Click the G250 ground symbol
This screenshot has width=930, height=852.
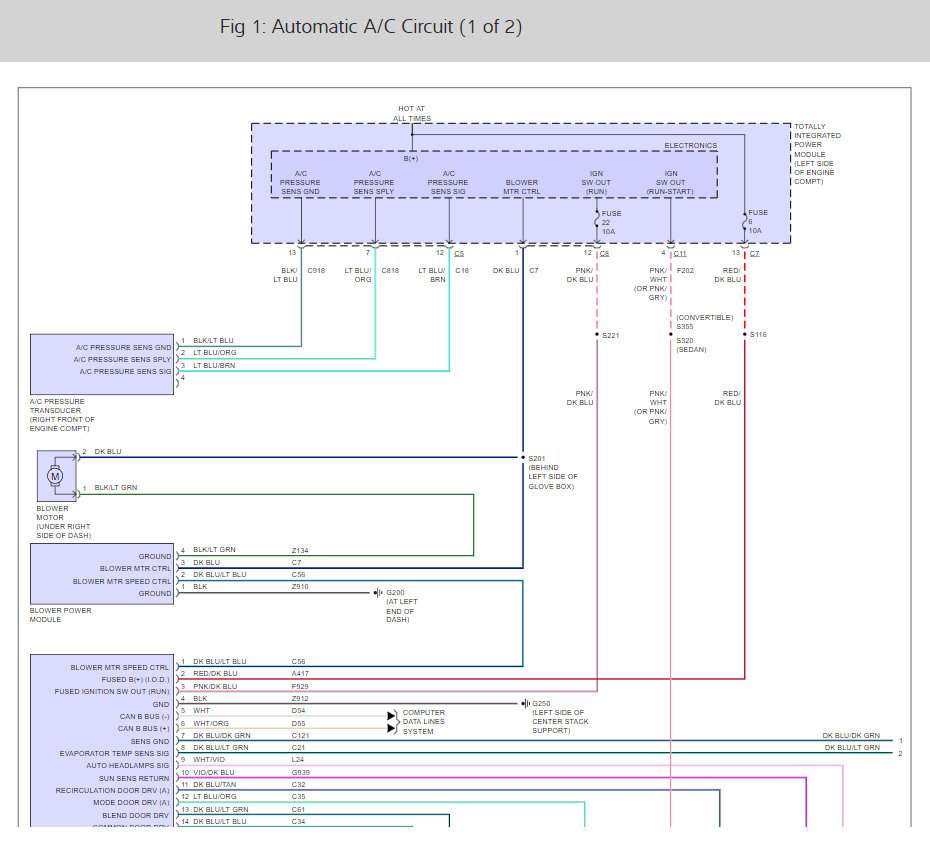point(525,704)
